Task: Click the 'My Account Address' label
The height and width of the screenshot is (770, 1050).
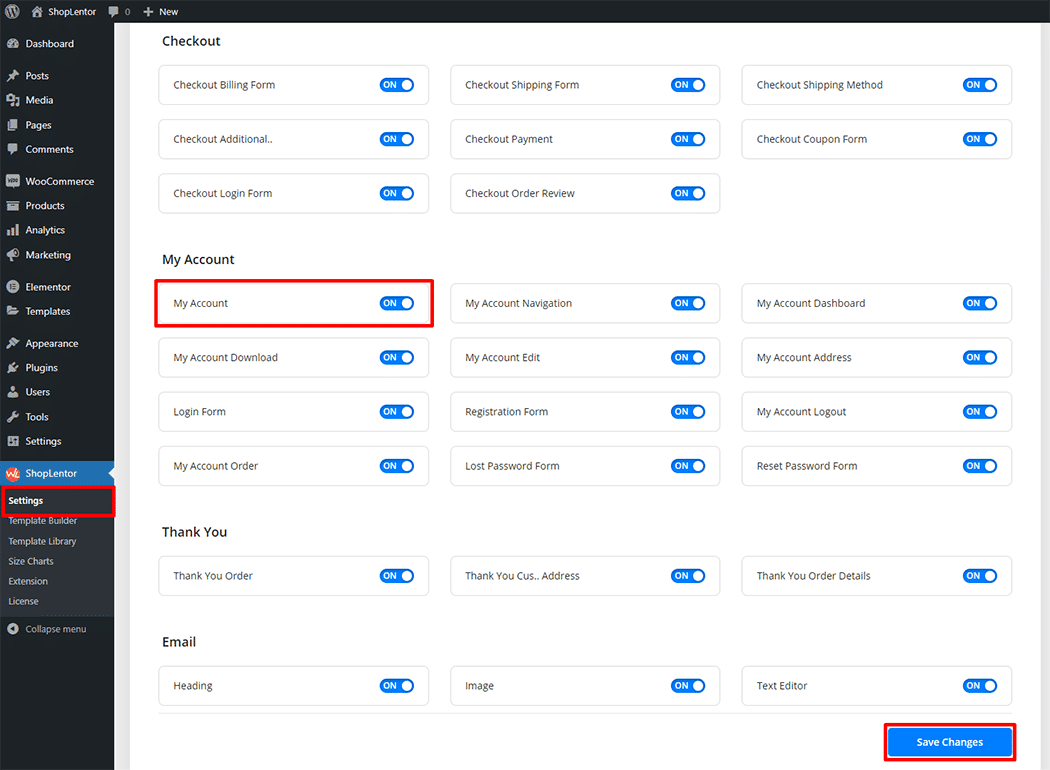Action: 804,358
